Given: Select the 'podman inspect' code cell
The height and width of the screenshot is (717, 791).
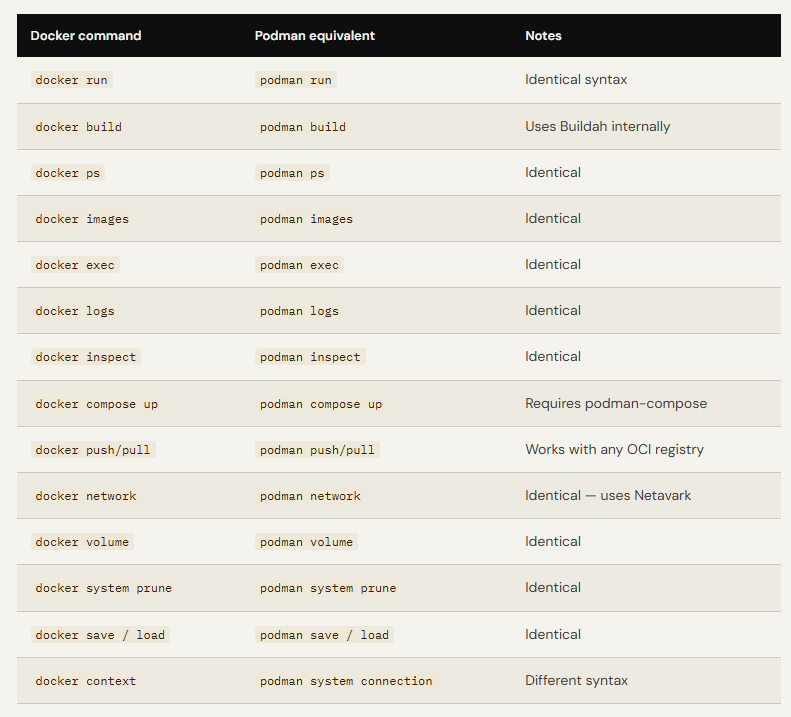Looking at the screenshot, I should click(x=310, y=356).
